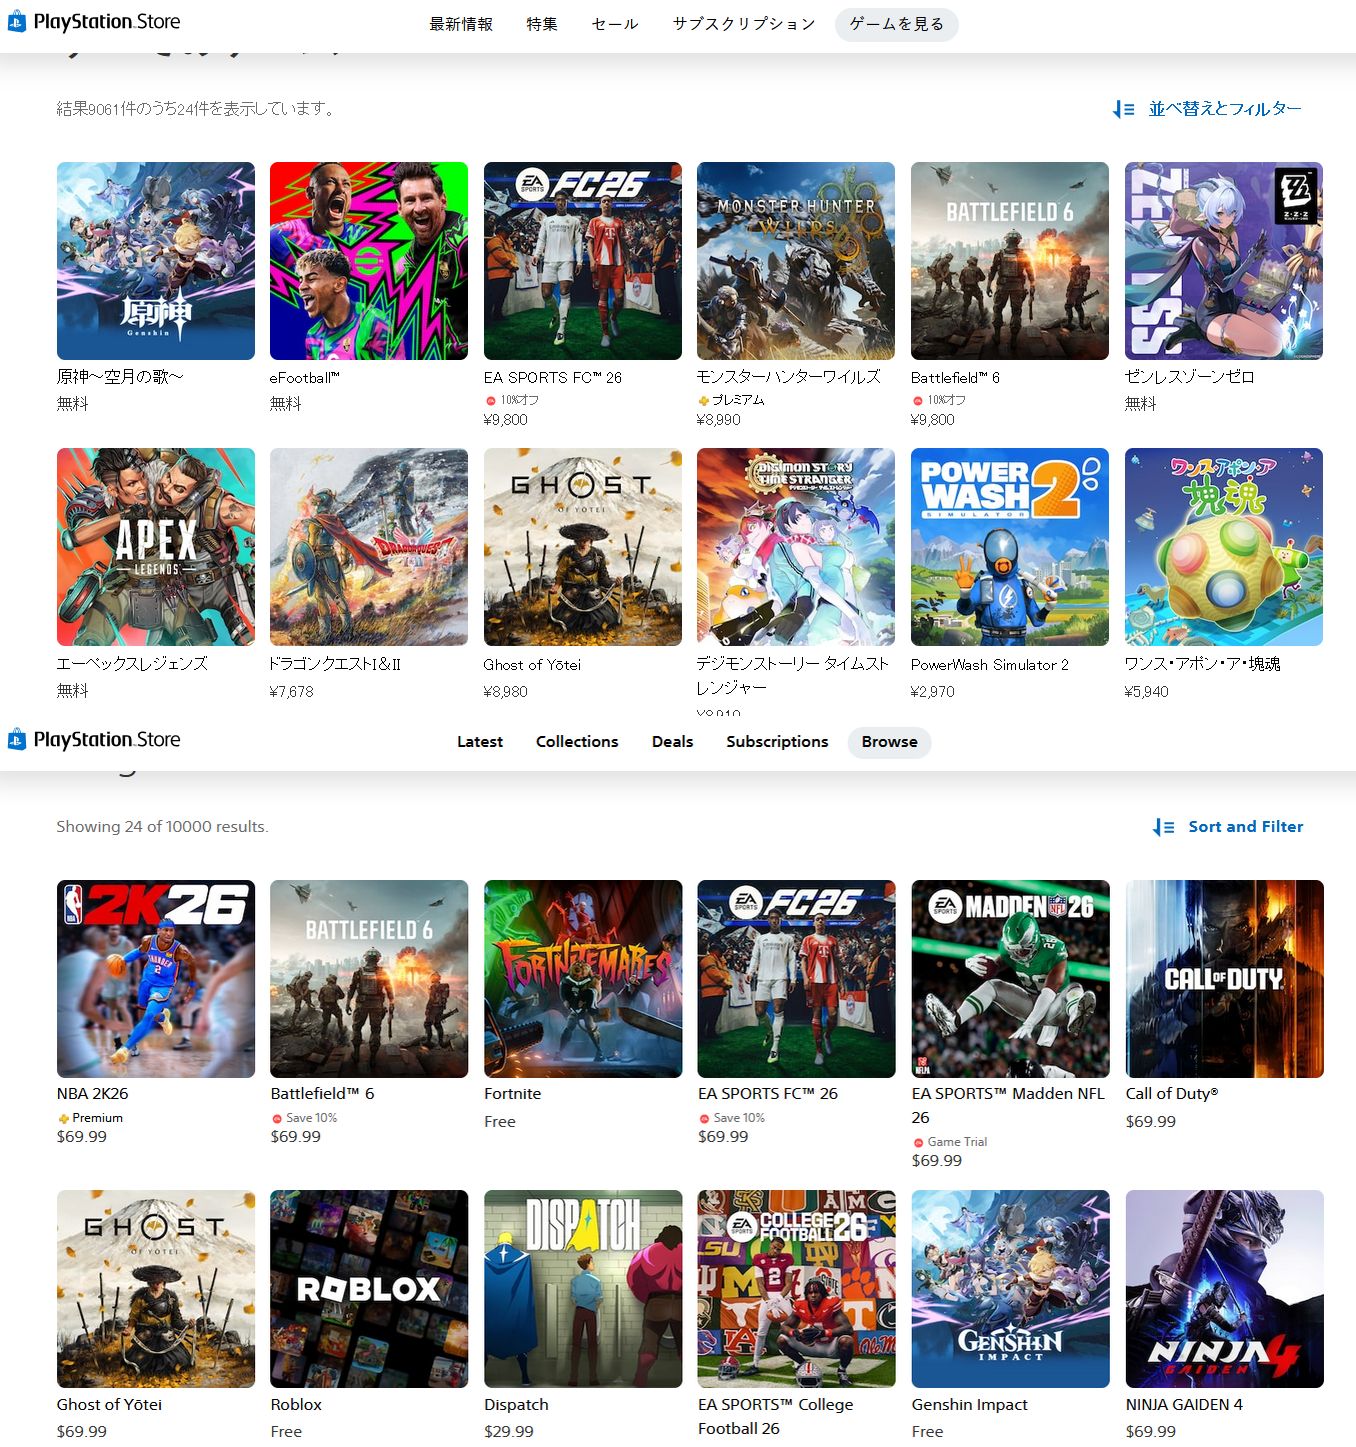
Task: Click the Showing 24 of 10000 results text
Action: [x=163, y=827]
